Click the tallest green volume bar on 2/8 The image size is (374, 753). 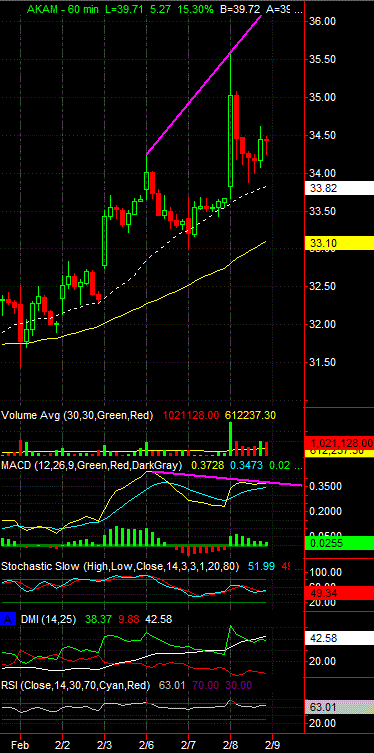coord(231,439)
